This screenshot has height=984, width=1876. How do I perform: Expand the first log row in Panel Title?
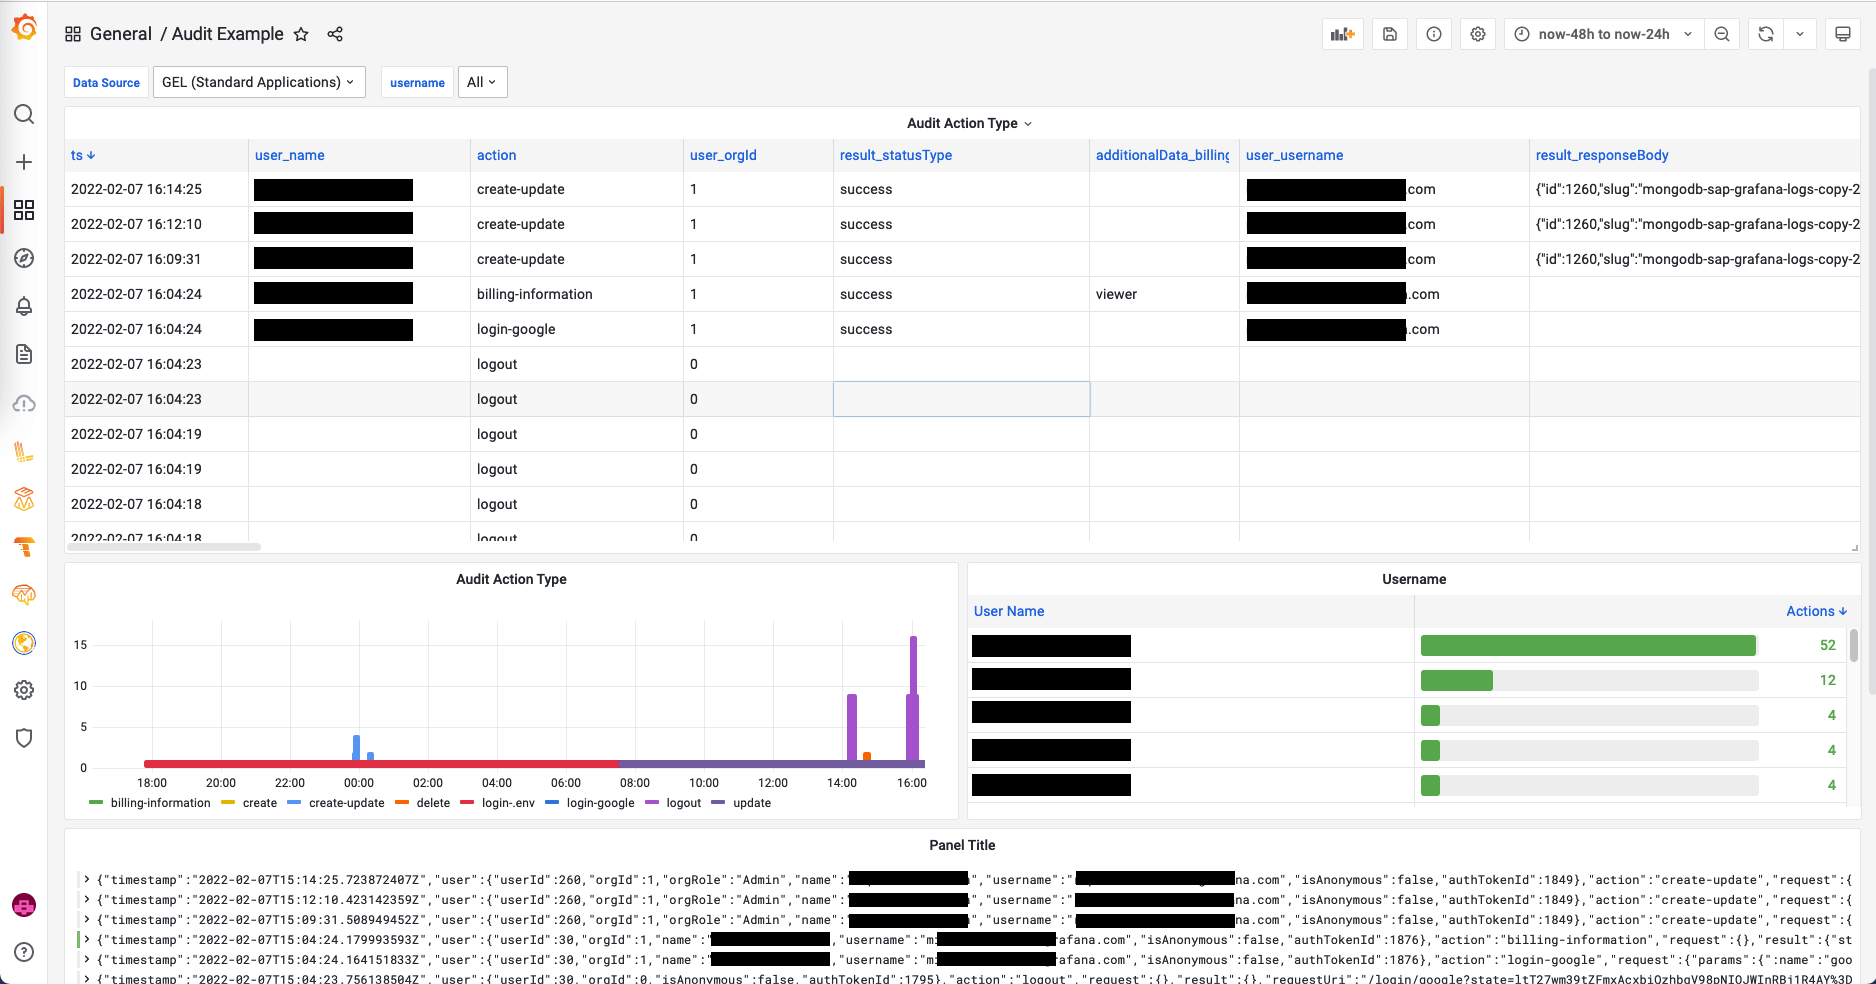[x=87, y=880]
